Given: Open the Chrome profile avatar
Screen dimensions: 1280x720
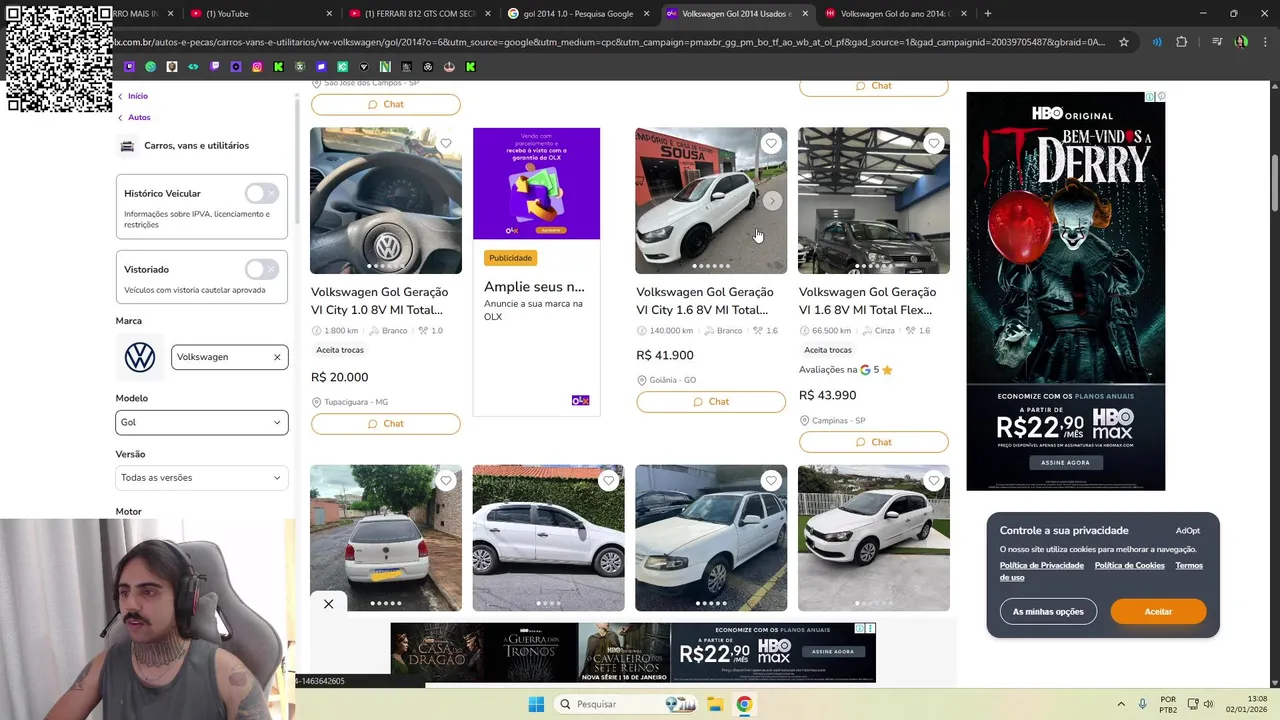Looking at the screenshot, I should pos(1241,42).
